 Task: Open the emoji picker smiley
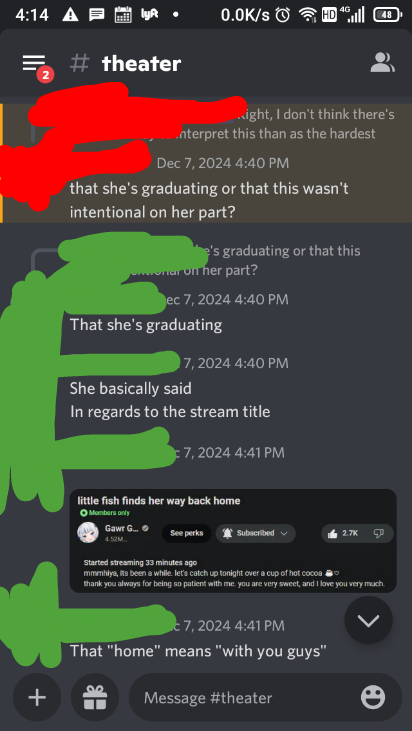click(373, 698)
